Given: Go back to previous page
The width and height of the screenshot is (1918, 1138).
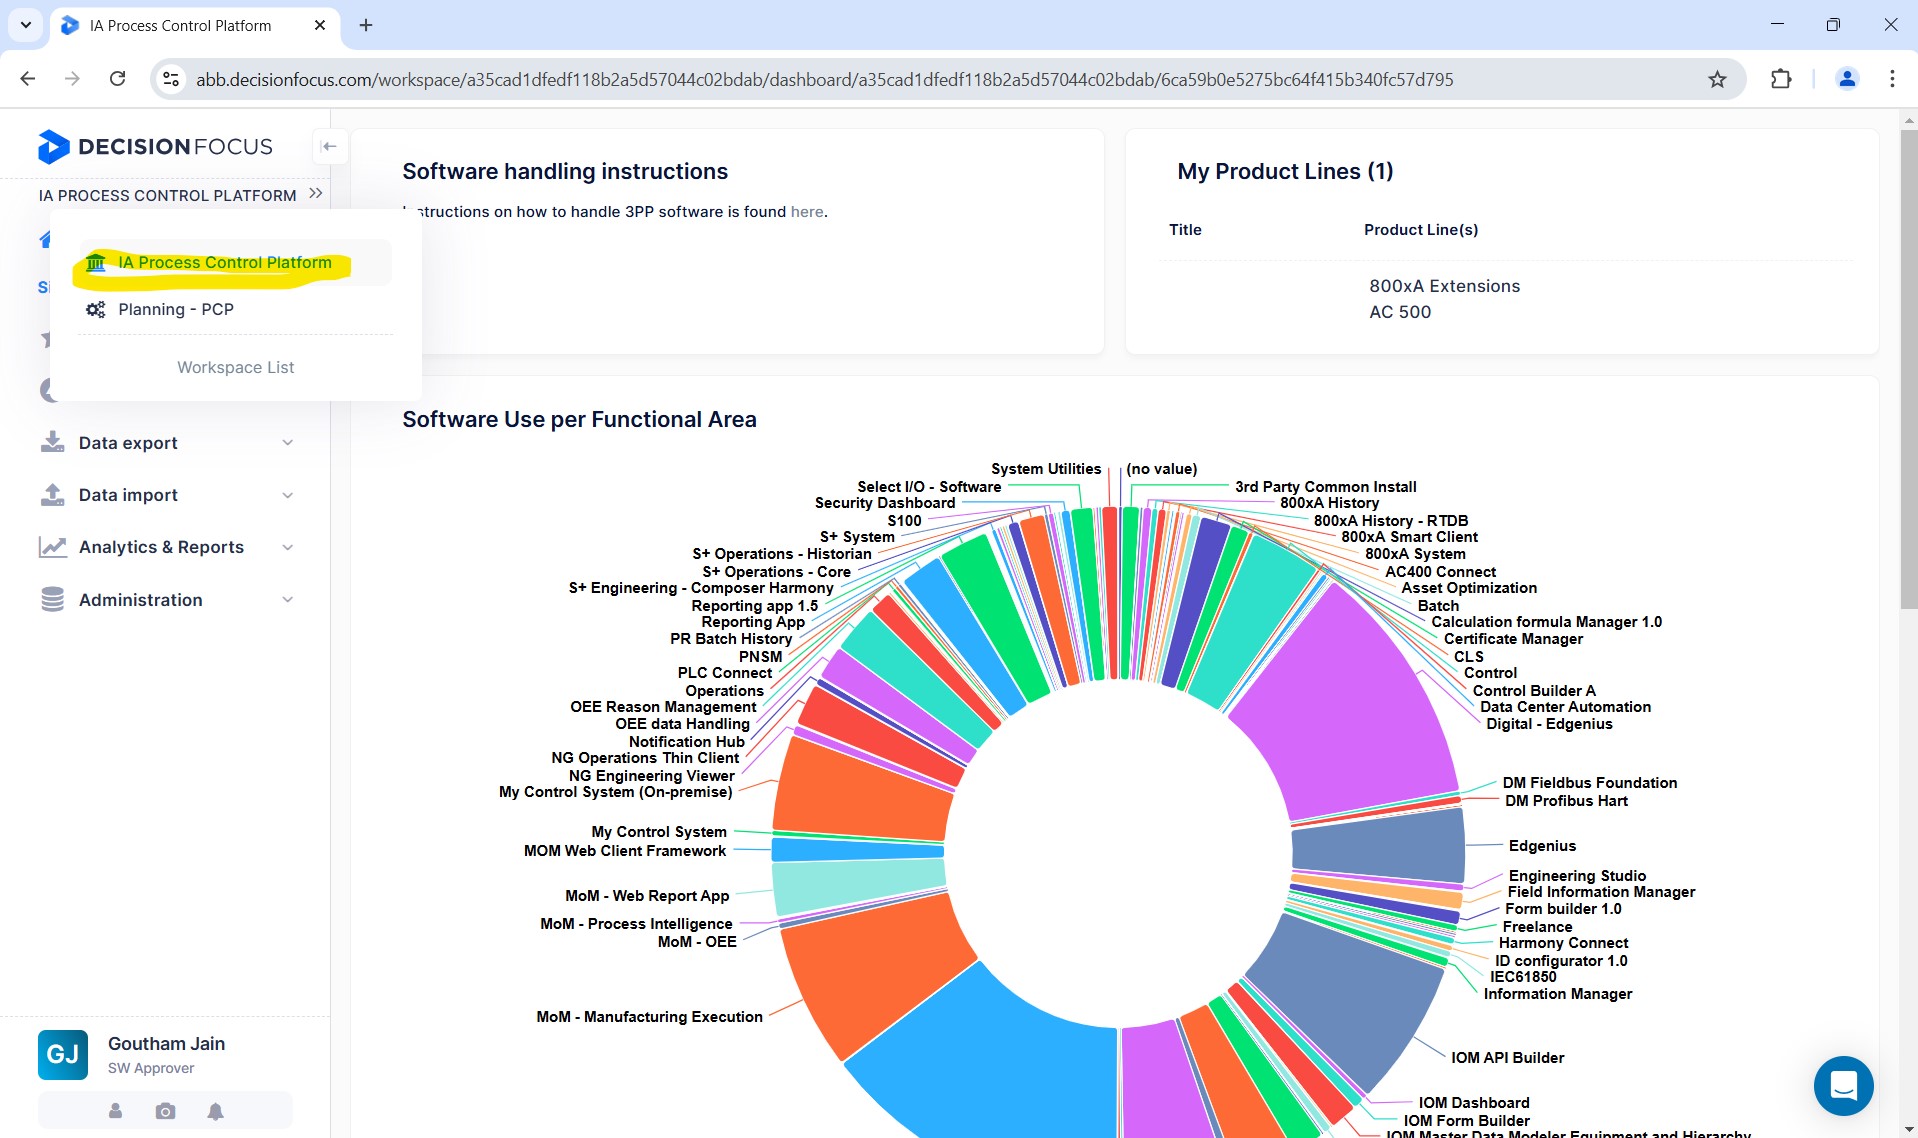Looking at the screenshot, I should 28,79.
